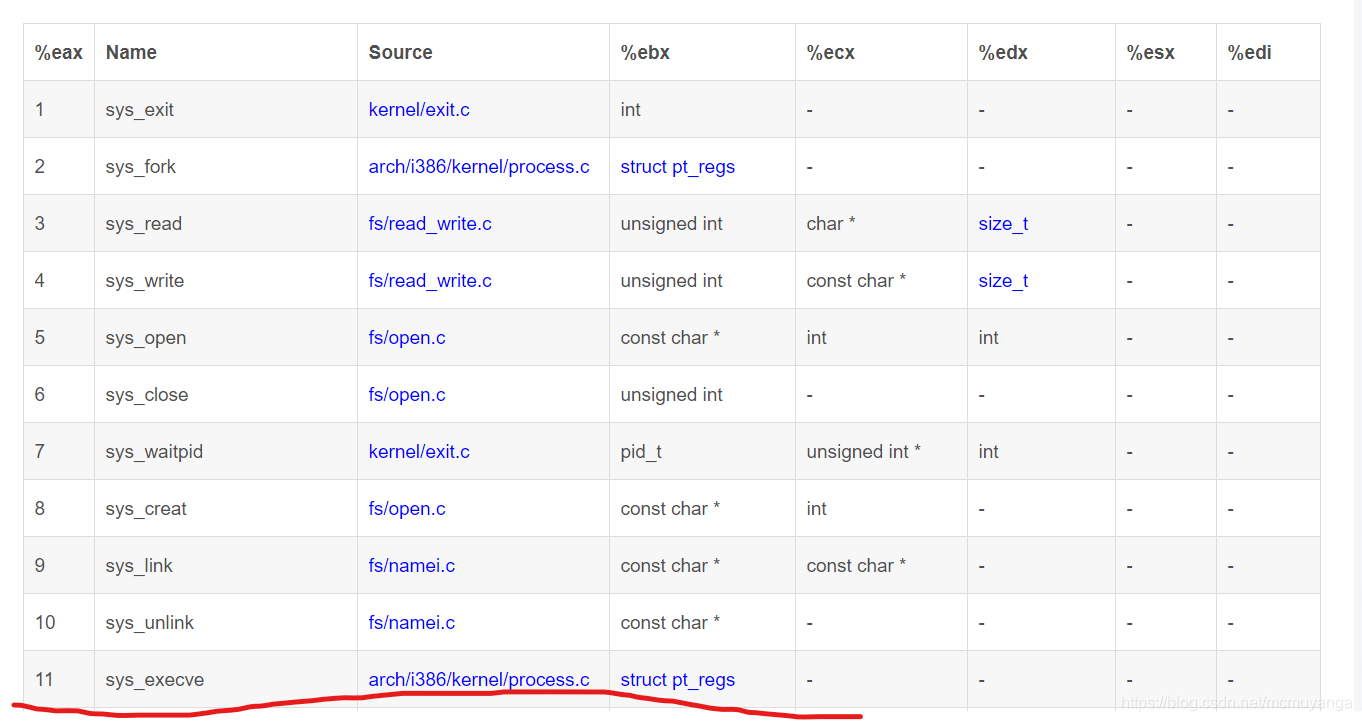
Task: Click the int %edx value for sys_open
Action: (989, 338)
